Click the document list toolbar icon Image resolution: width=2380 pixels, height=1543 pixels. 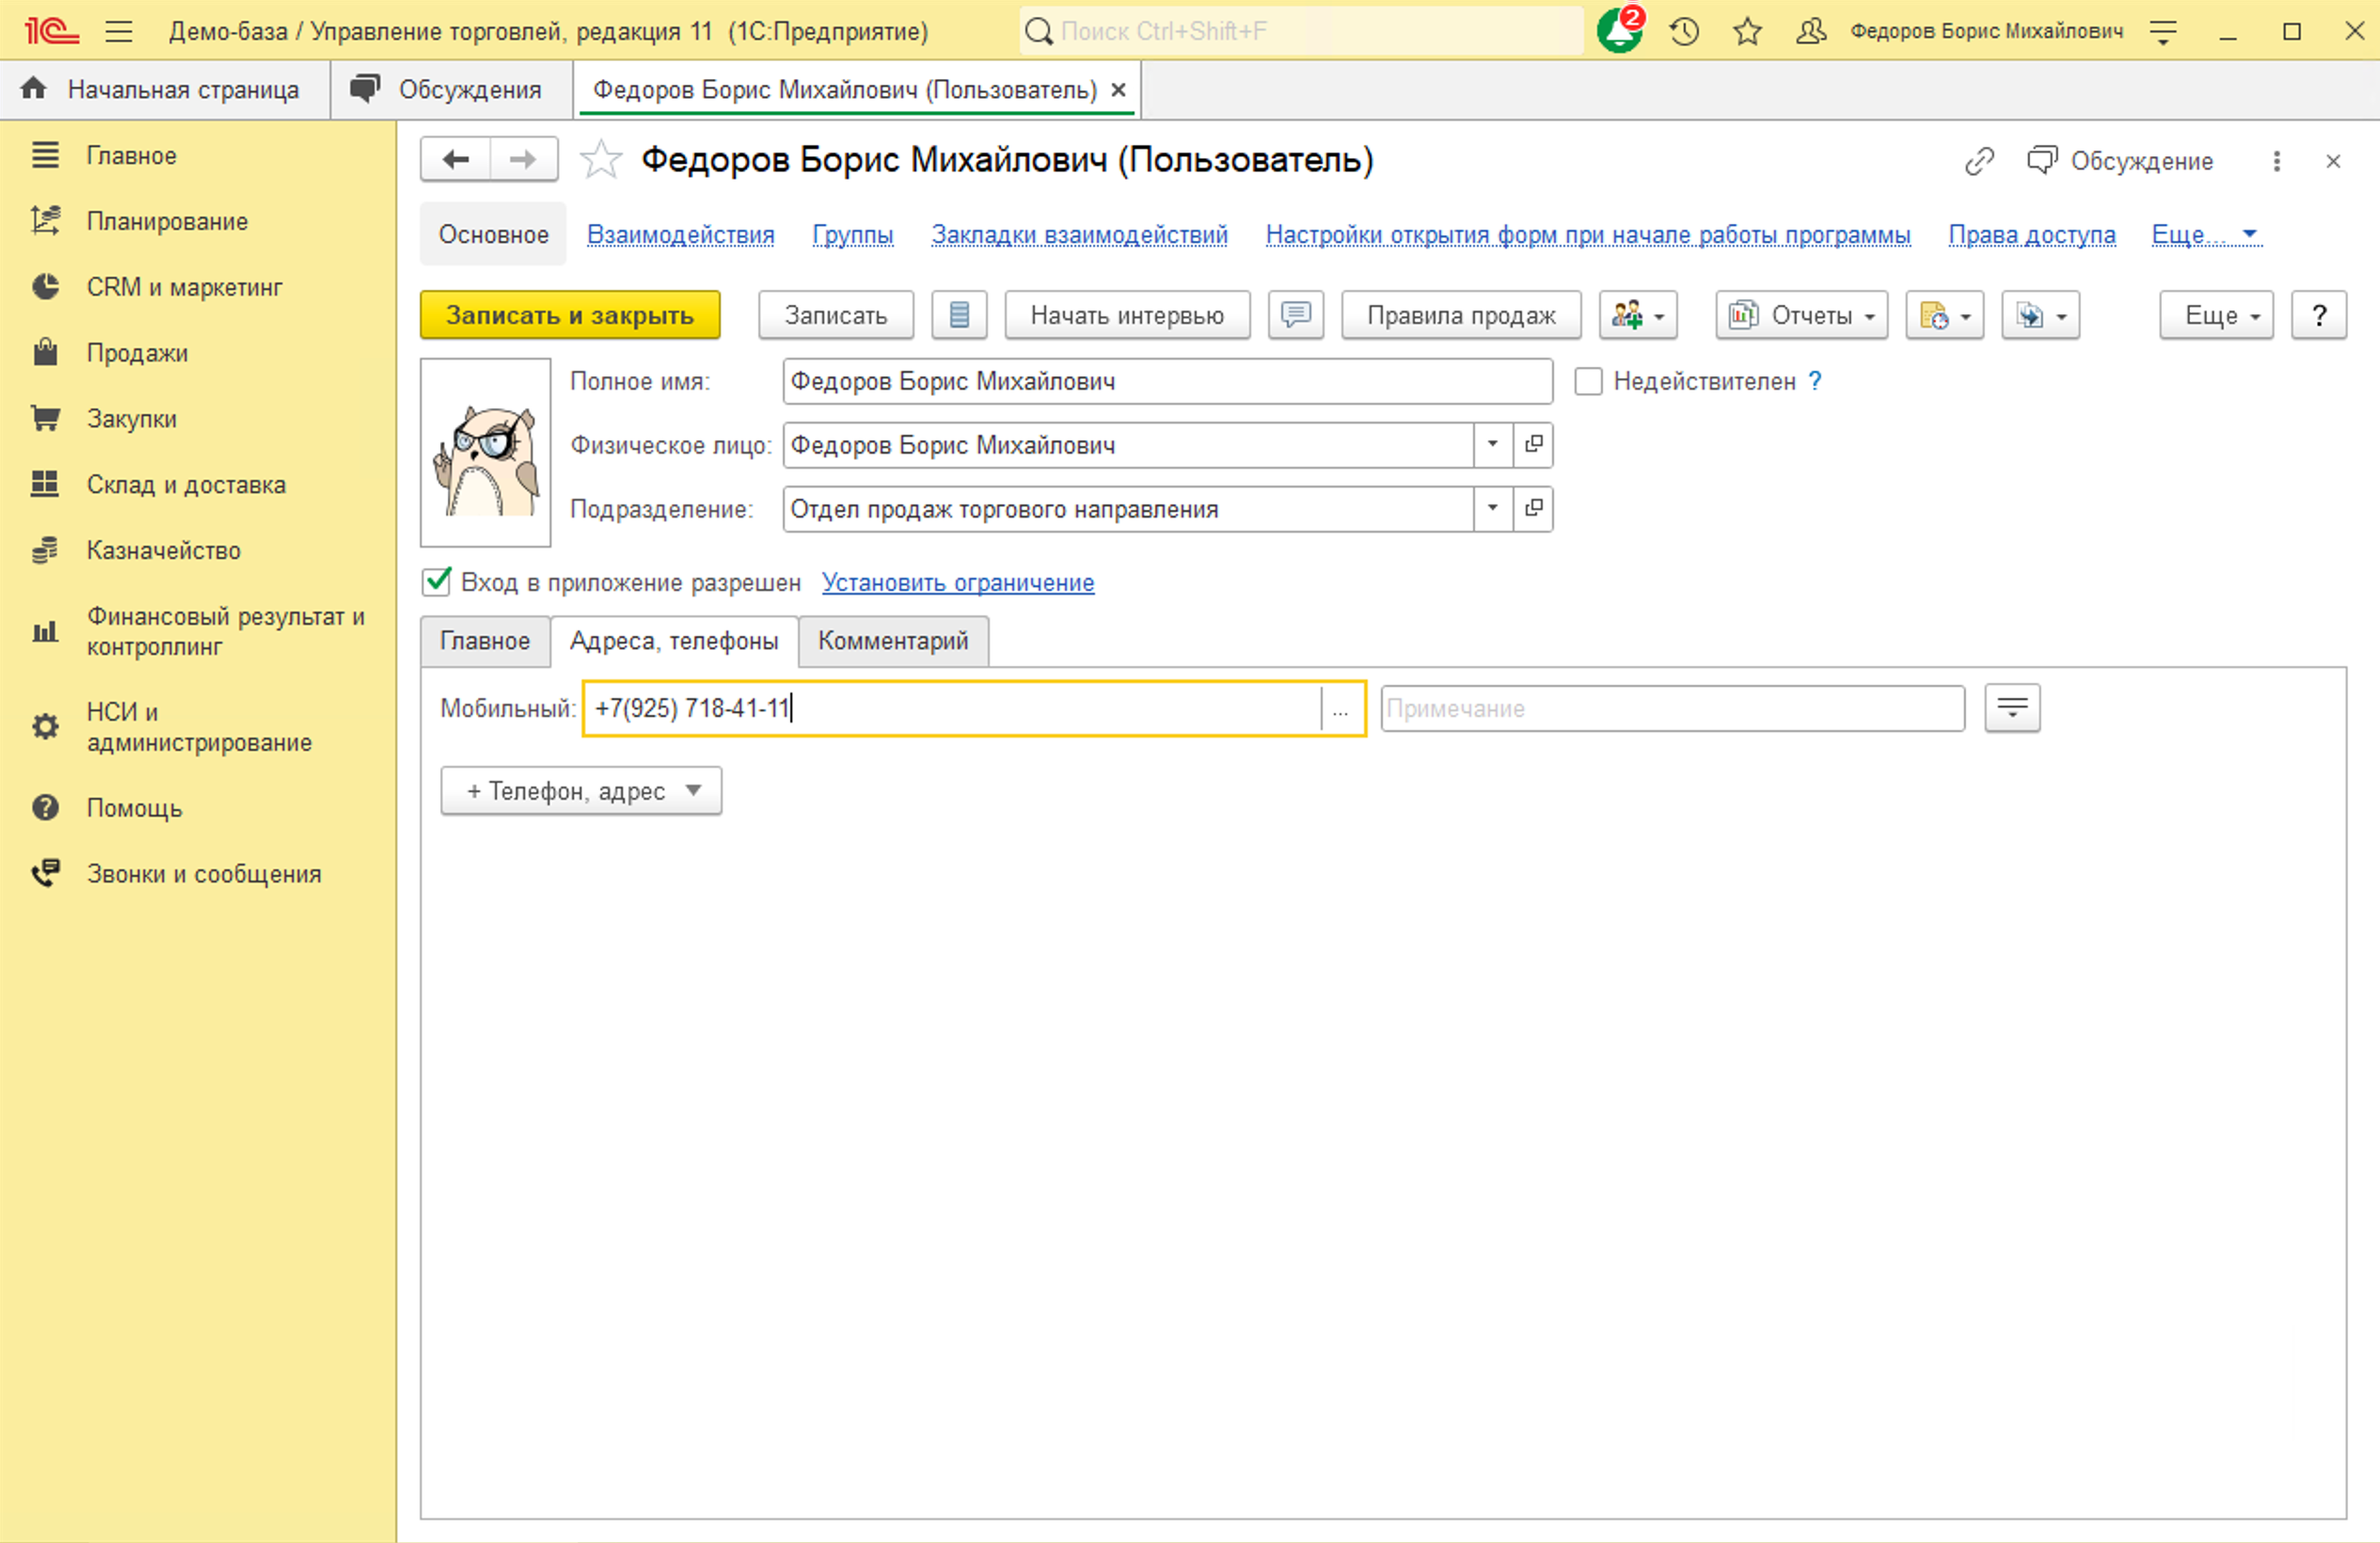[x=959, y=315]
